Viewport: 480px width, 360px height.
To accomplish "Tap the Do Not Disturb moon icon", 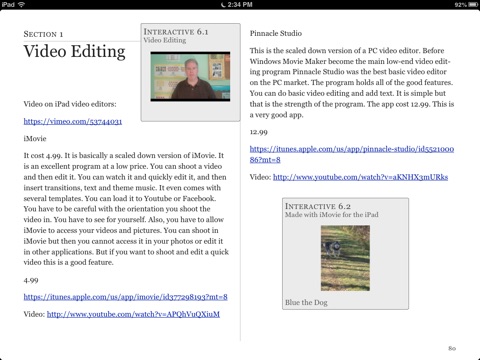I will [x=223, y=4].
